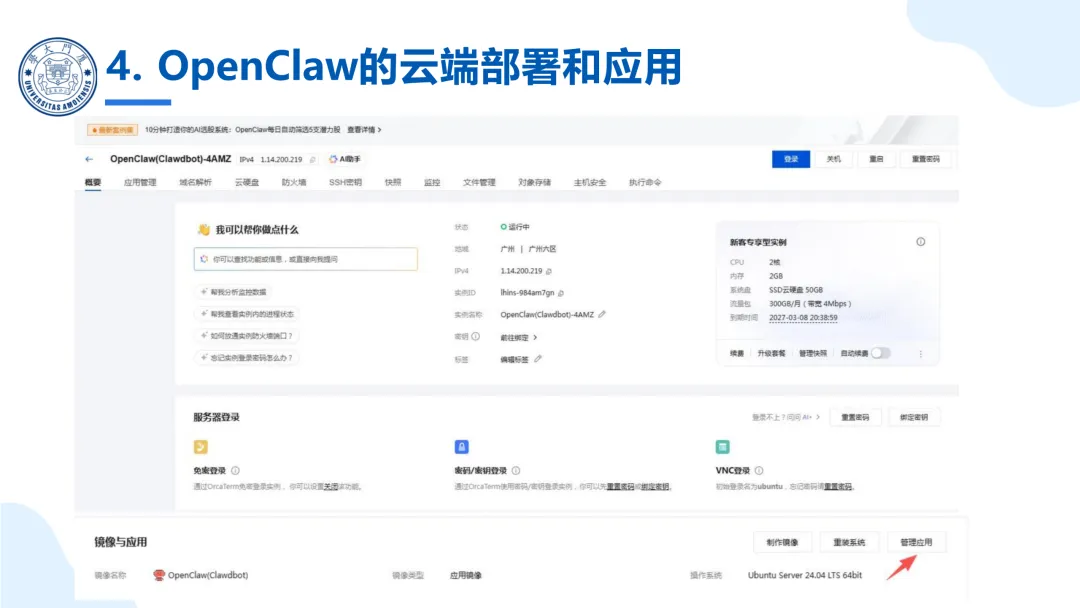The width and height of the screenshot is (1080, 608).
Task: Click the AI assistant question input field
Action: pos(306,259)
